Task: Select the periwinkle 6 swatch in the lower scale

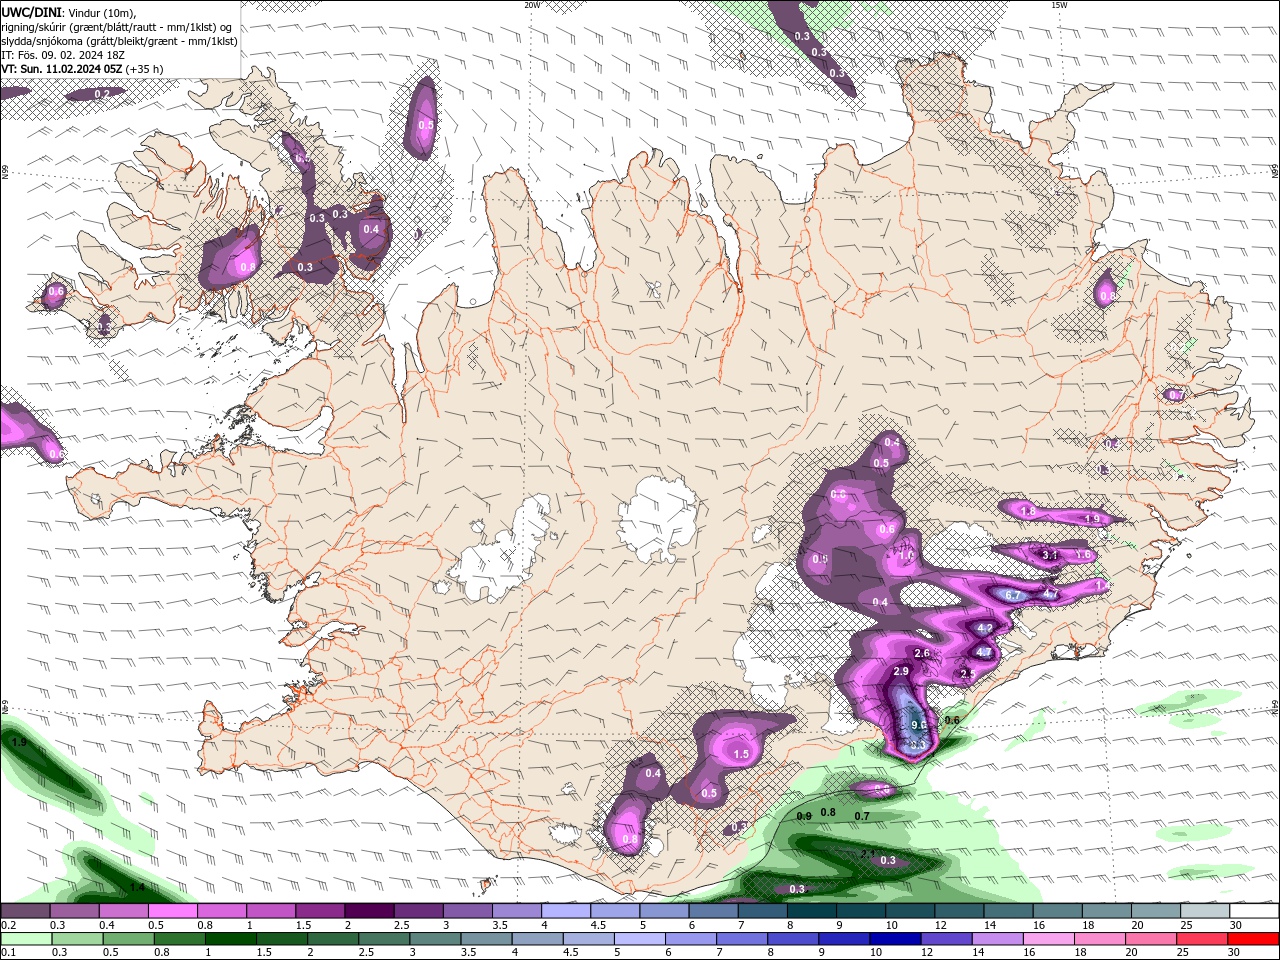Action: pyautogui.click(x=691, y=939)
